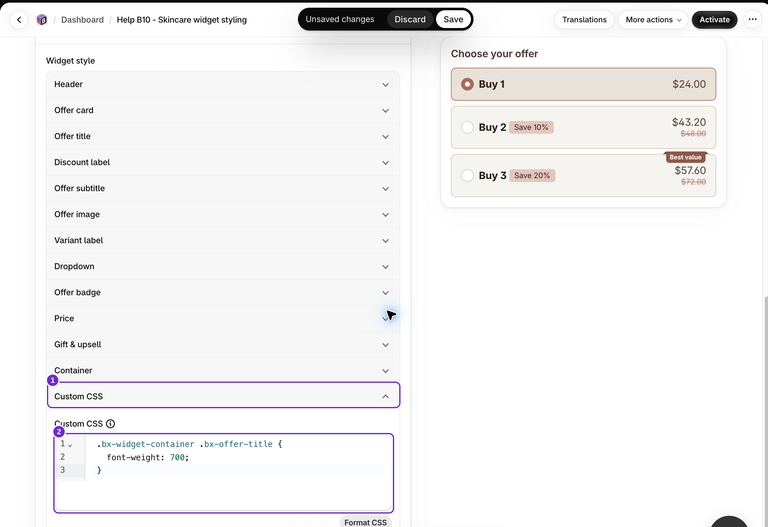Expand the Container section
The image size is (768, 527).
pyautogui.click(x=223, y=370)
